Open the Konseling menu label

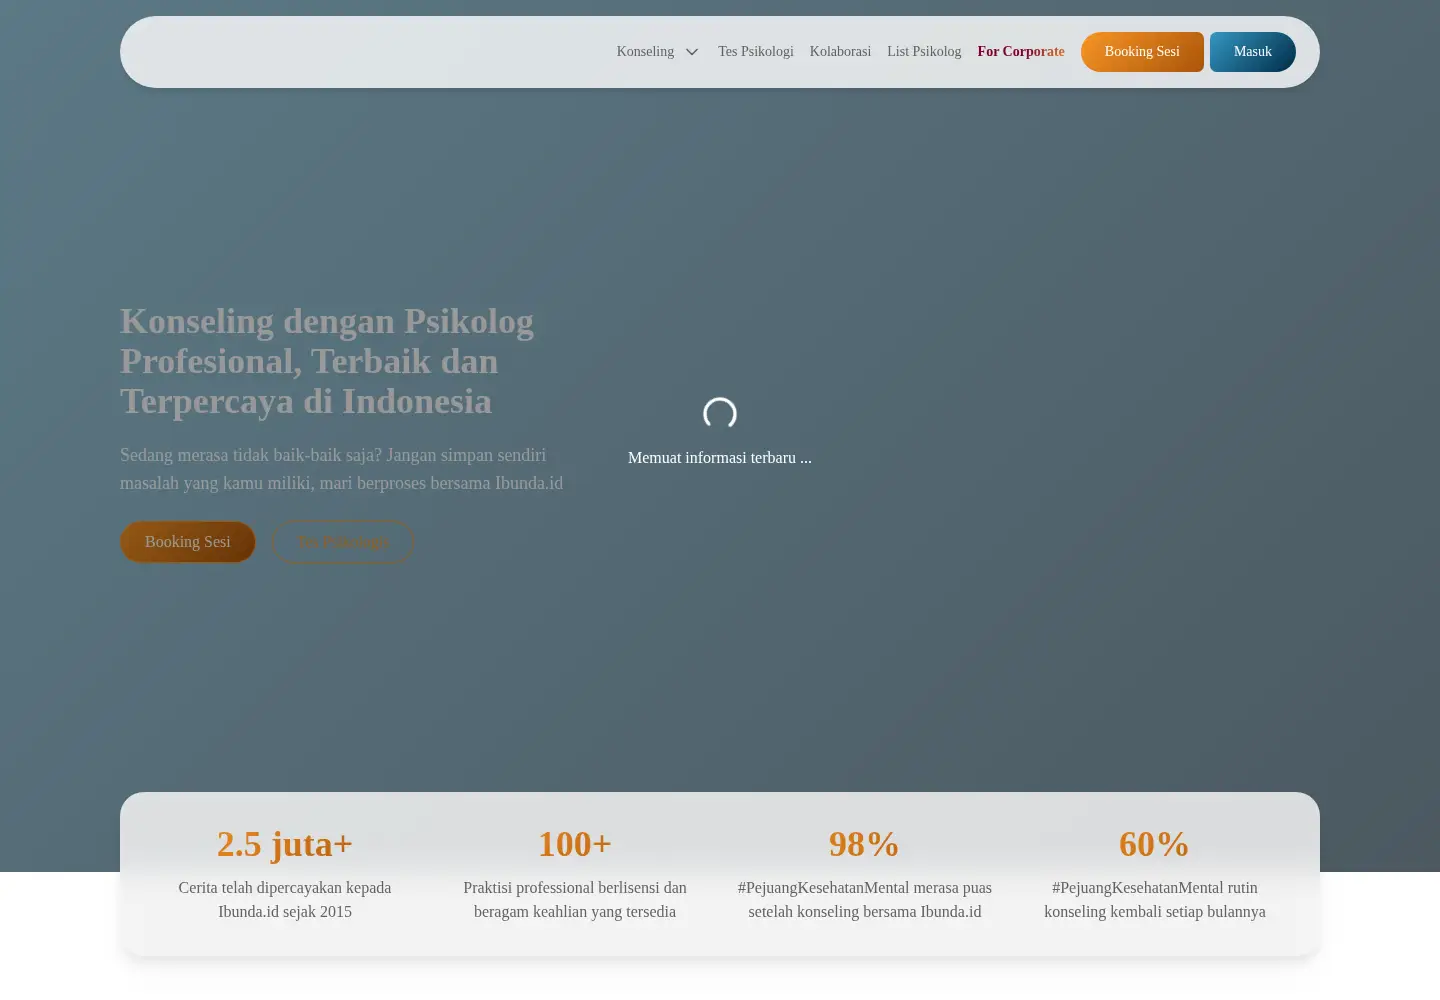(645, 52)
